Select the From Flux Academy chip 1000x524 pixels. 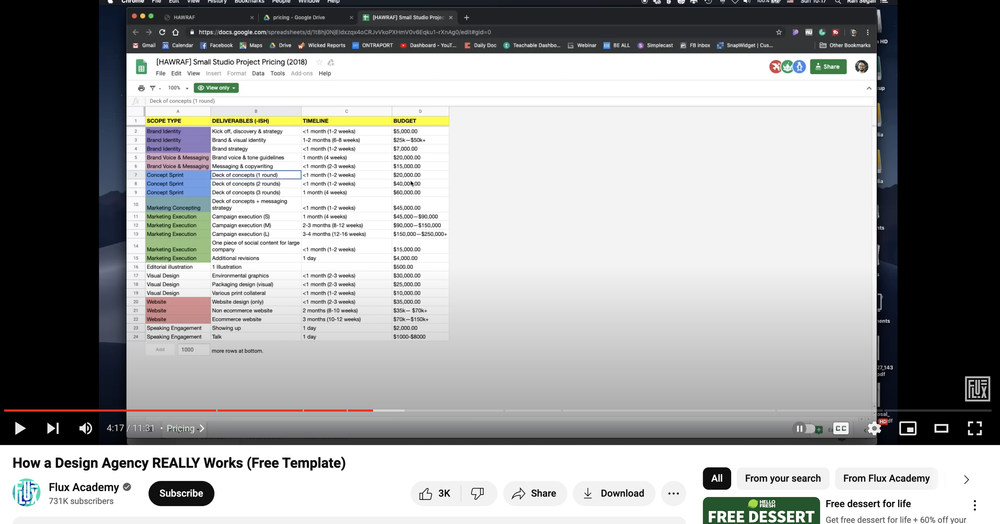[x=886, y=478]
